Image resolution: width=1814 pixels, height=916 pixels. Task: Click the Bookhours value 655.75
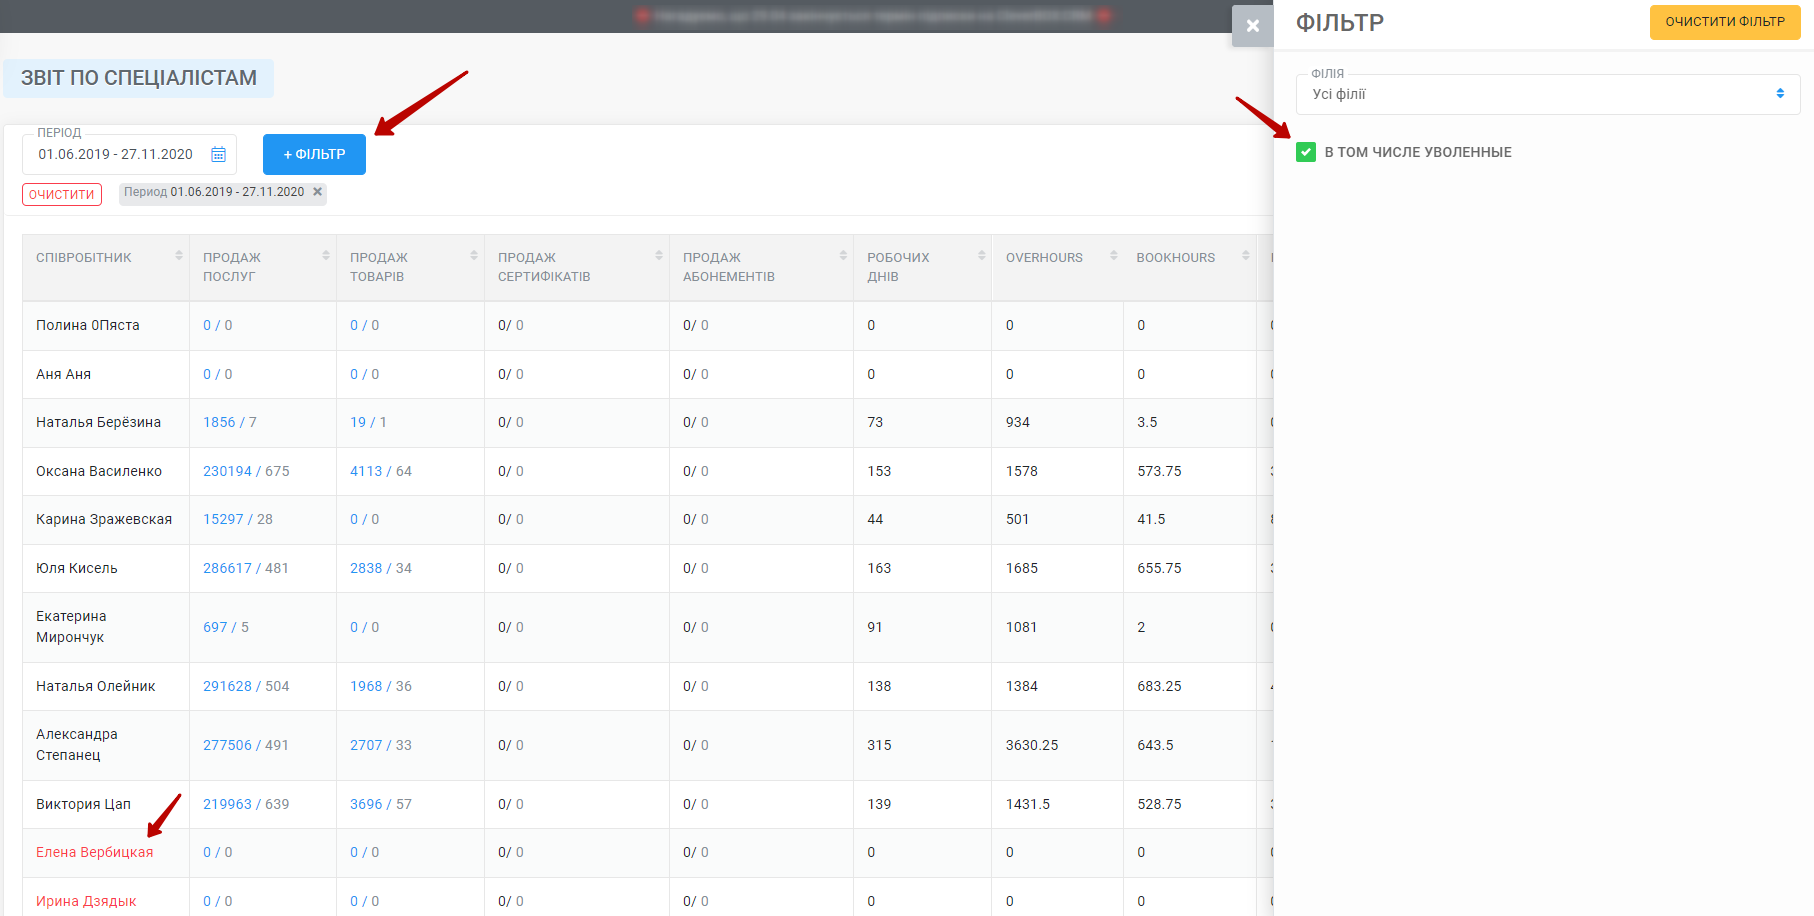1159,568
